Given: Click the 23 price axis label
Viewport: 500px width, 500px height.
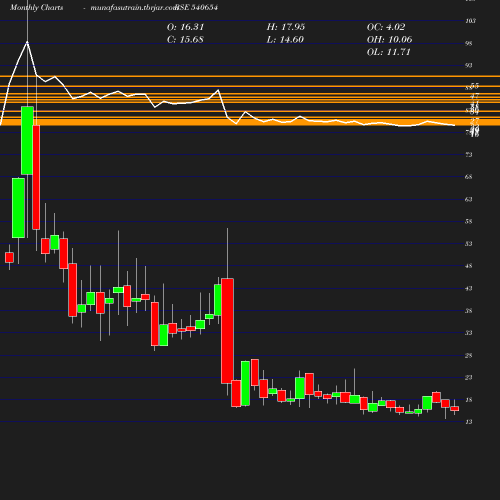Looking at the screenshot, I should (469, 377).
